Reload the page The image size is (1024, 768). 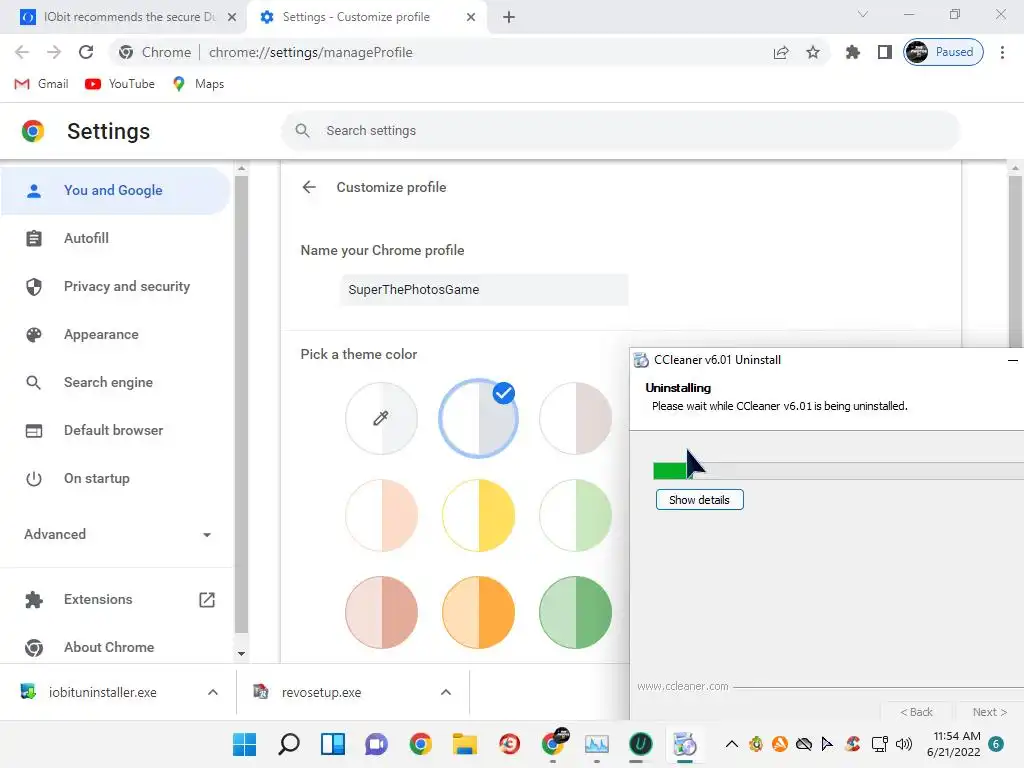86,52
